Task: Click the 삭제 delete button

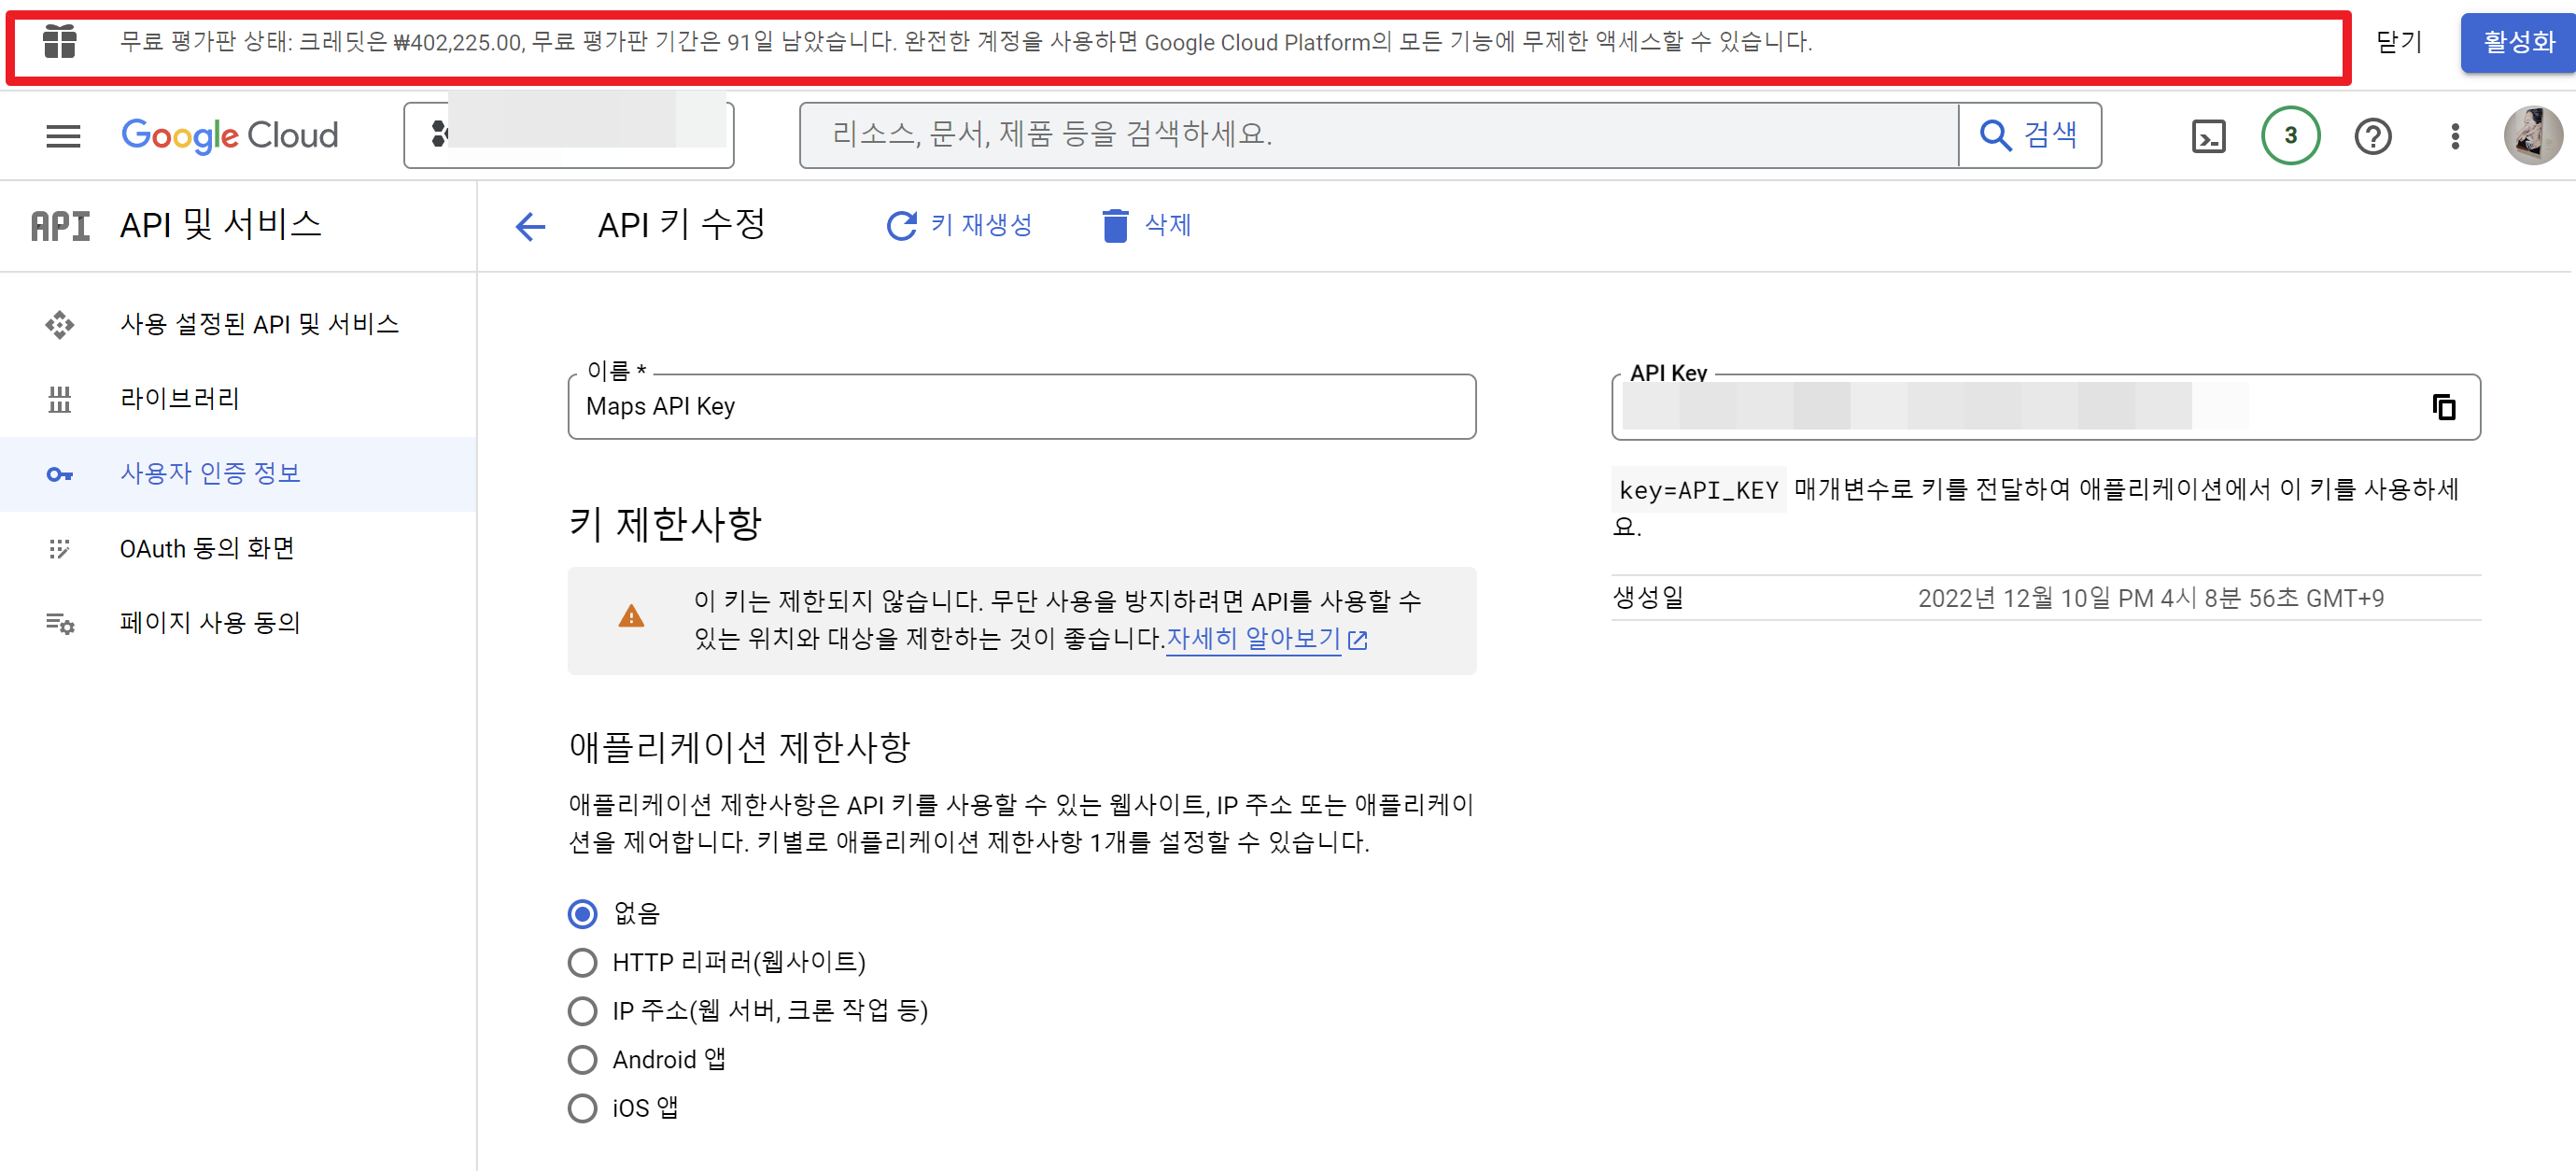Action: click(1146, 225)
